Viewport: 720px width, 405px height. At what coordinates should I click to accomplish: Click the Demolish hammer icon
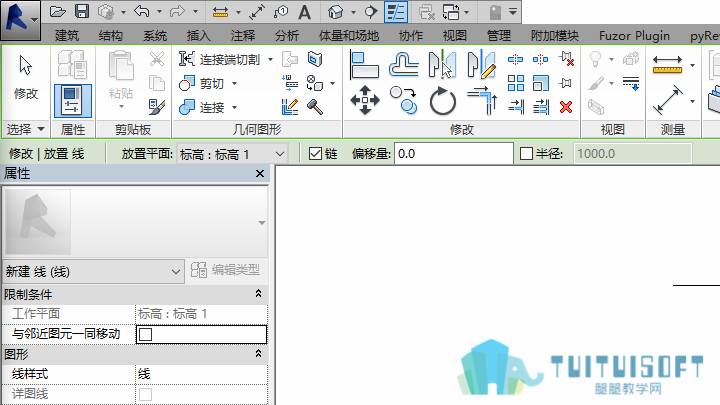pos(315,107)
